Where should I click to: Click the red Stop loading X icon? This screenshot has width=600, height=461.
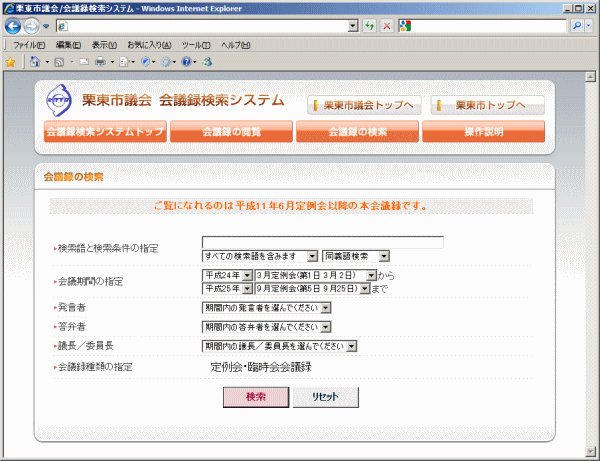pos(387,26)
